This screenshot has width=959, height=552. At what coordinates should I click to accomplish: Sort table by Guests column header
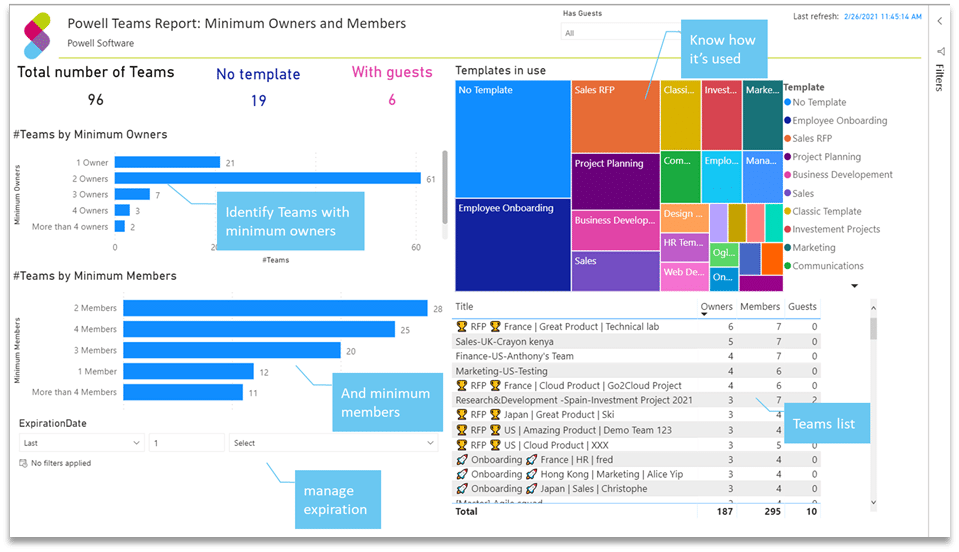[x=802, y=306]
